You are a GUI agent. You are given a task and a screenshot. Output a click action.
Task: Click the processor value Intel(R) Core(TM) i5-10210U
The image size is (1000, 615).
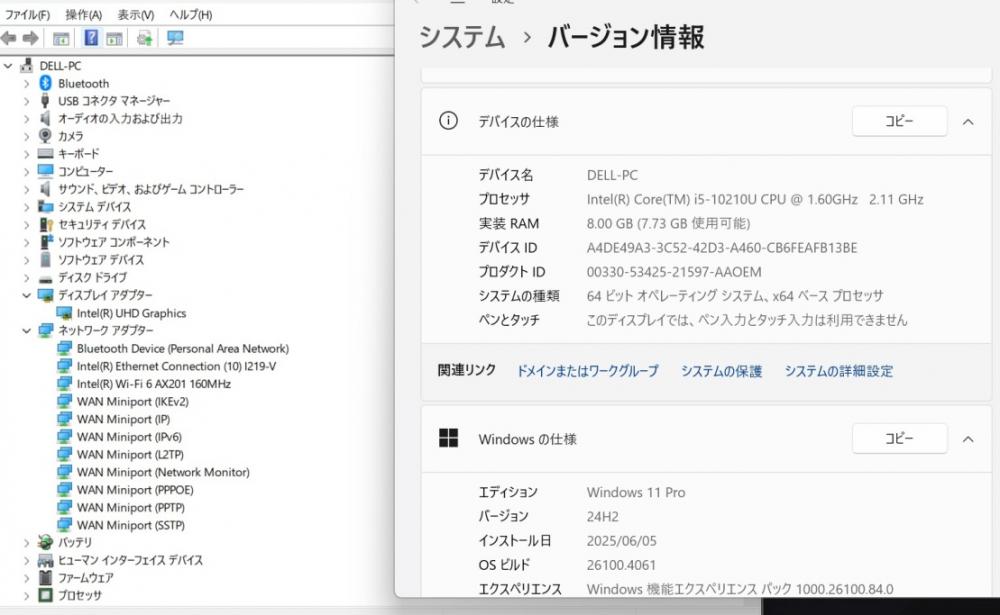click(x=755, y=200)
